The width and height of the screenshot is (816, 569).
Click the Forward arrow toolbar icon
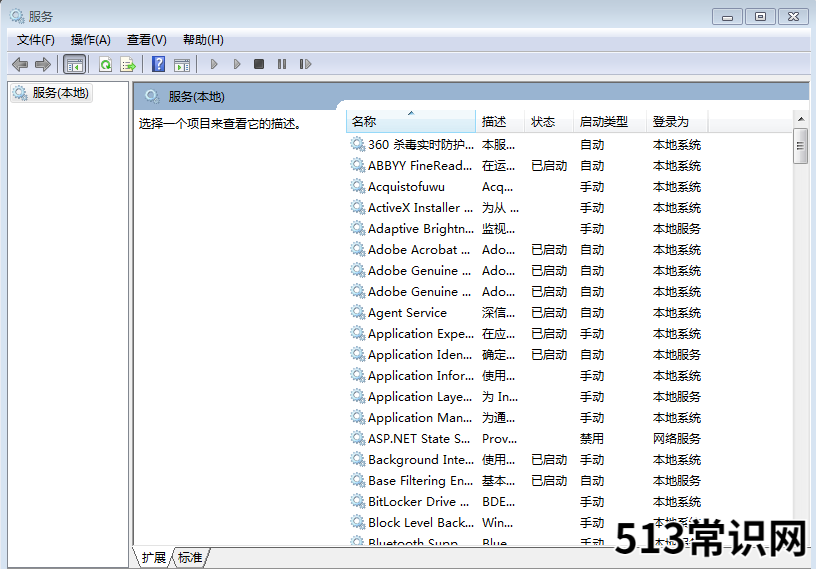pos(43,65)
